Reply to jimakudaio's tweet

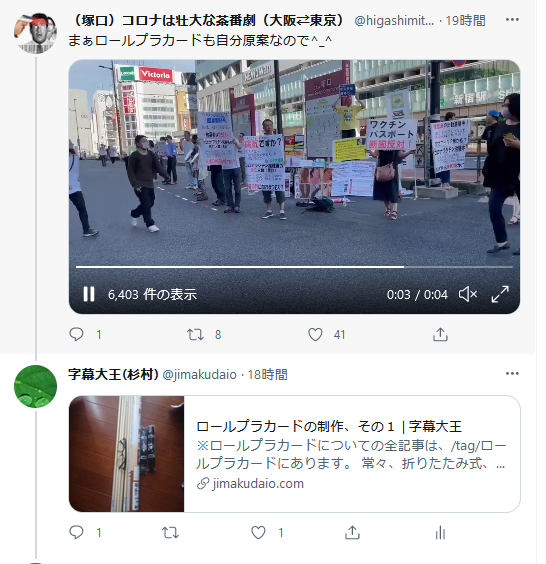(76, 532)
